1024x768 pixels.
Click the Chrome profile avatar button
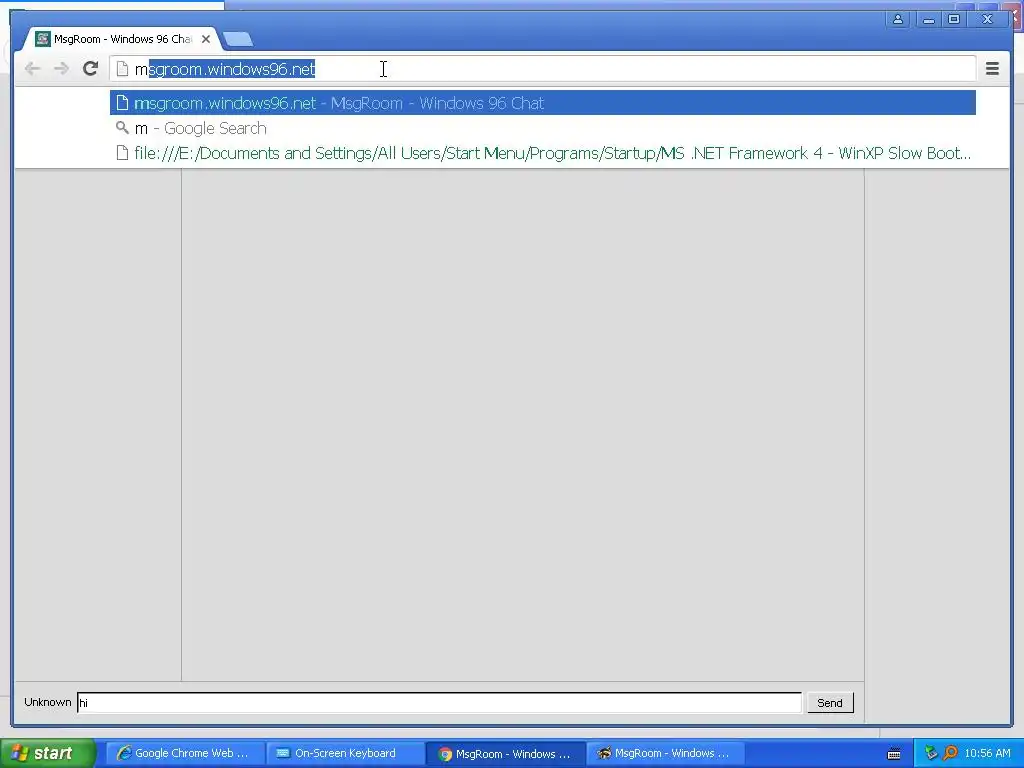[898, 20]
